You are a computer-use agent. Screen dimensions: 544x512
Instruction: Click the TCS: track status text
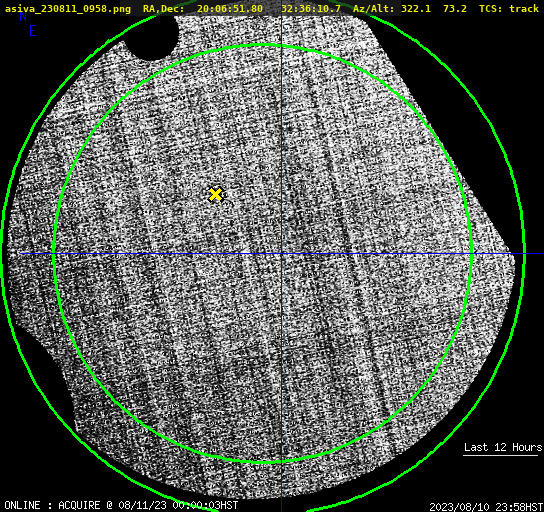pos(509,8)
